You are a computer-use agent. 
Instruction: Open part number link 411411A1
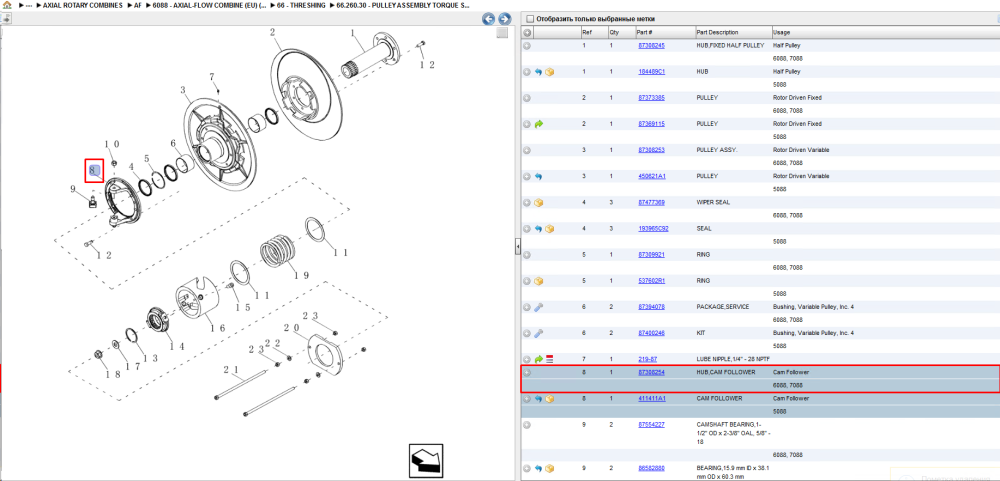tap(651, 399)
